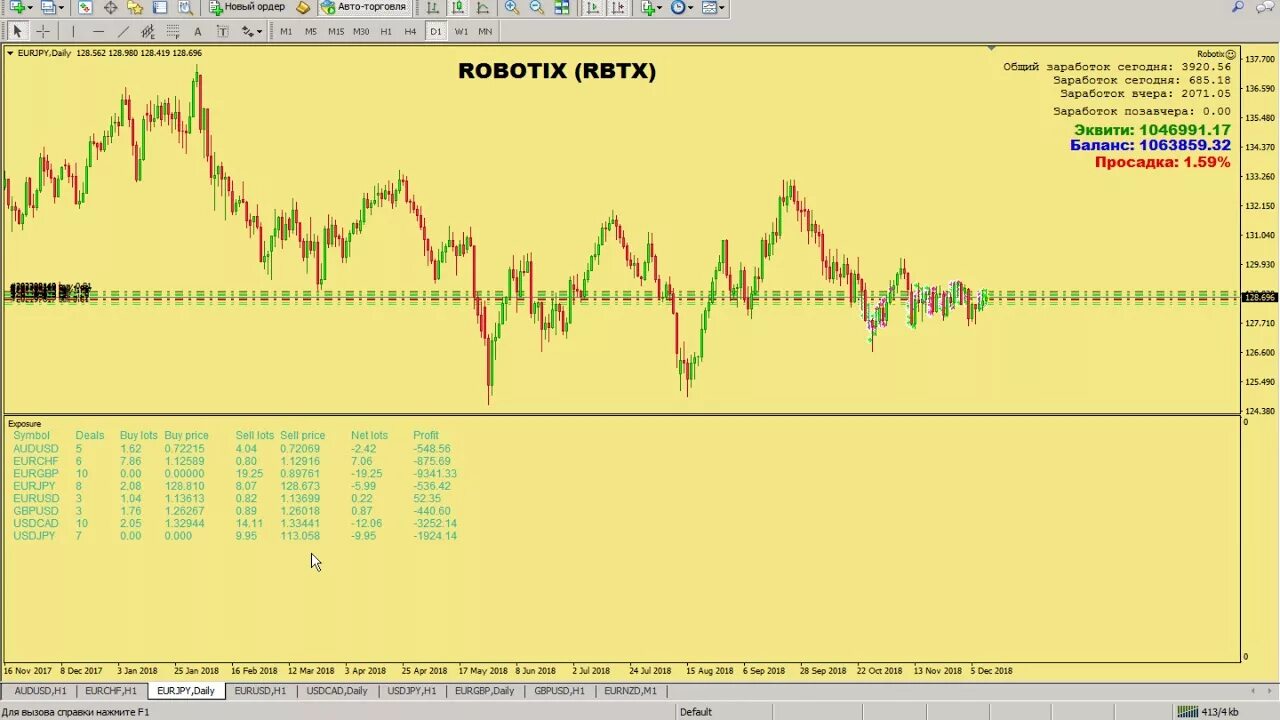Toggle chart shift
This screenshot has height=720, width=1280.
click(x=617, y=7)
